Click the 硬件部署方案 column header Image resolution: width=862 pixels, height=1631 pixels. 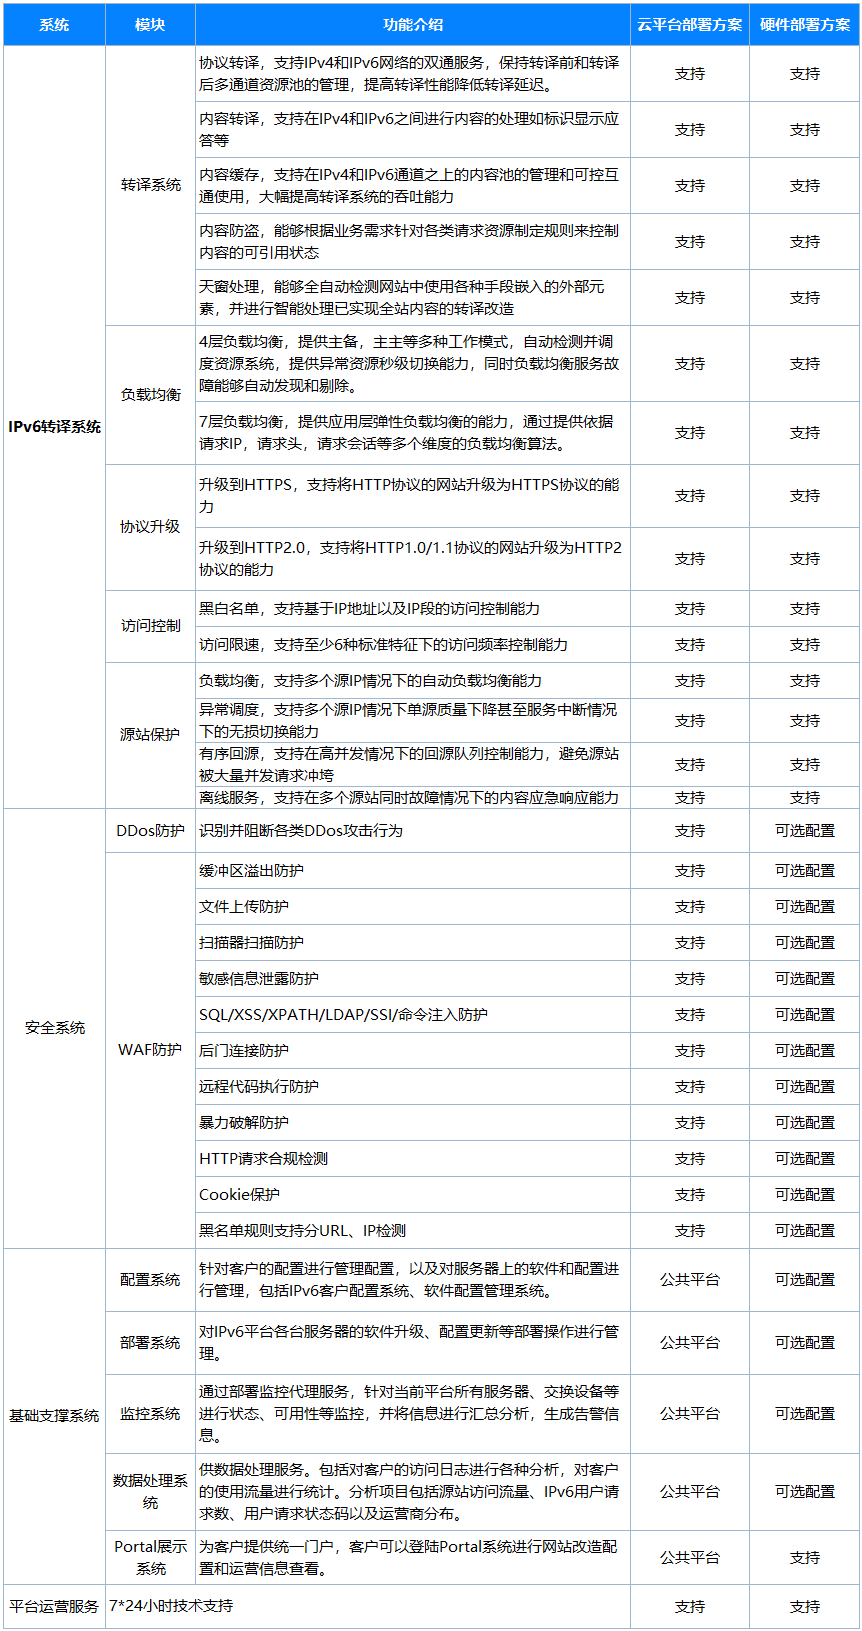point(805,25)
